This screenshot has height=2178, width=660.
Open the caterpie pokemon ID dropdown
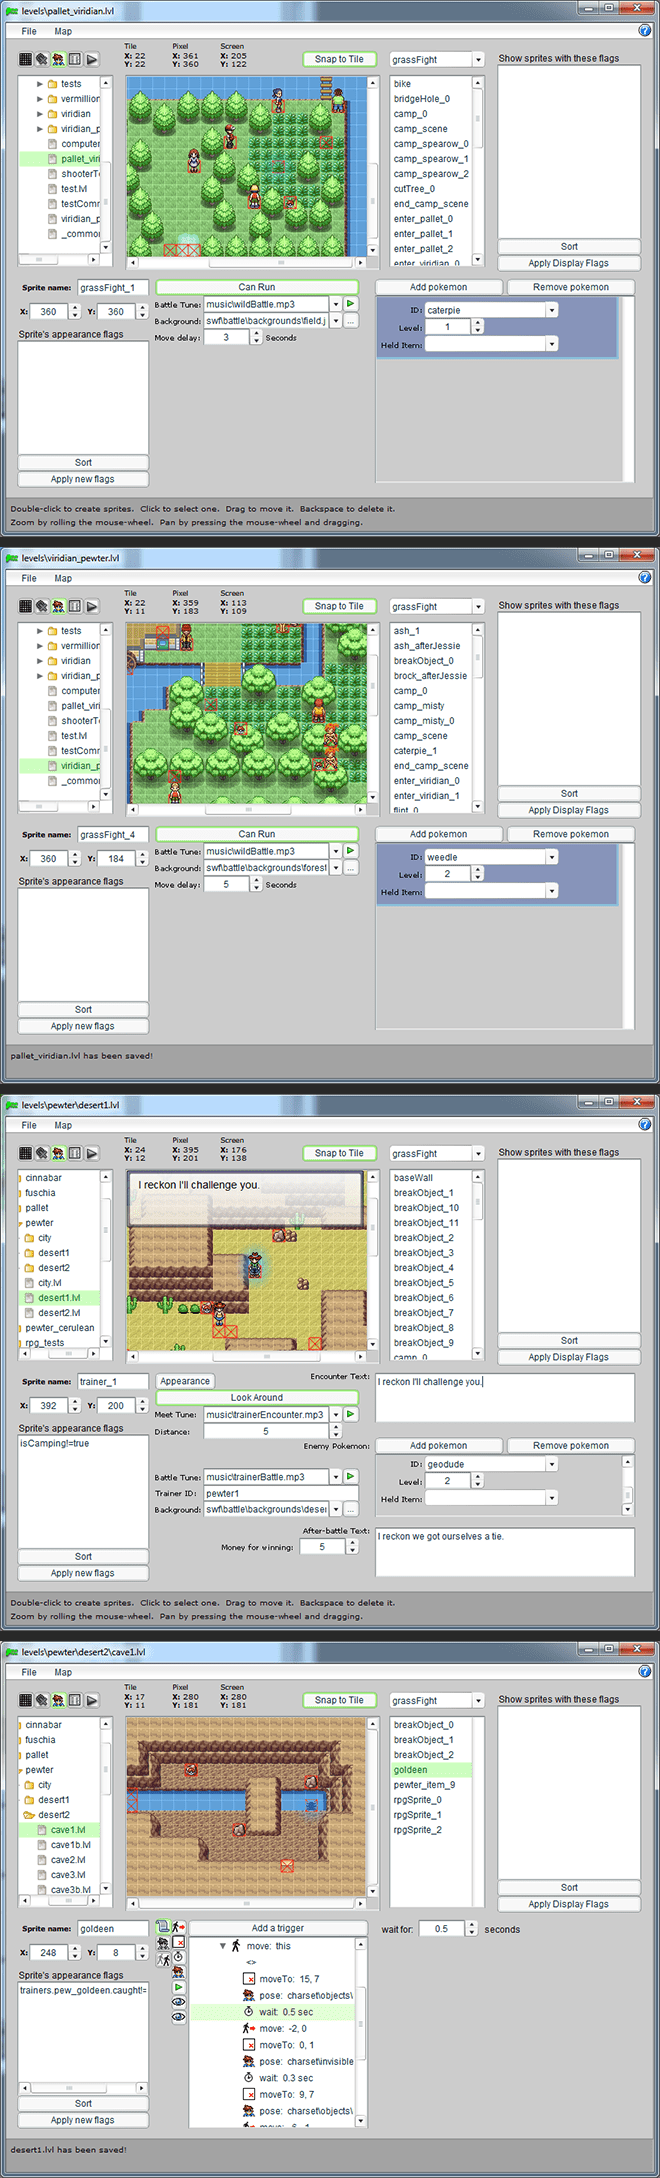tap(551, 310)
